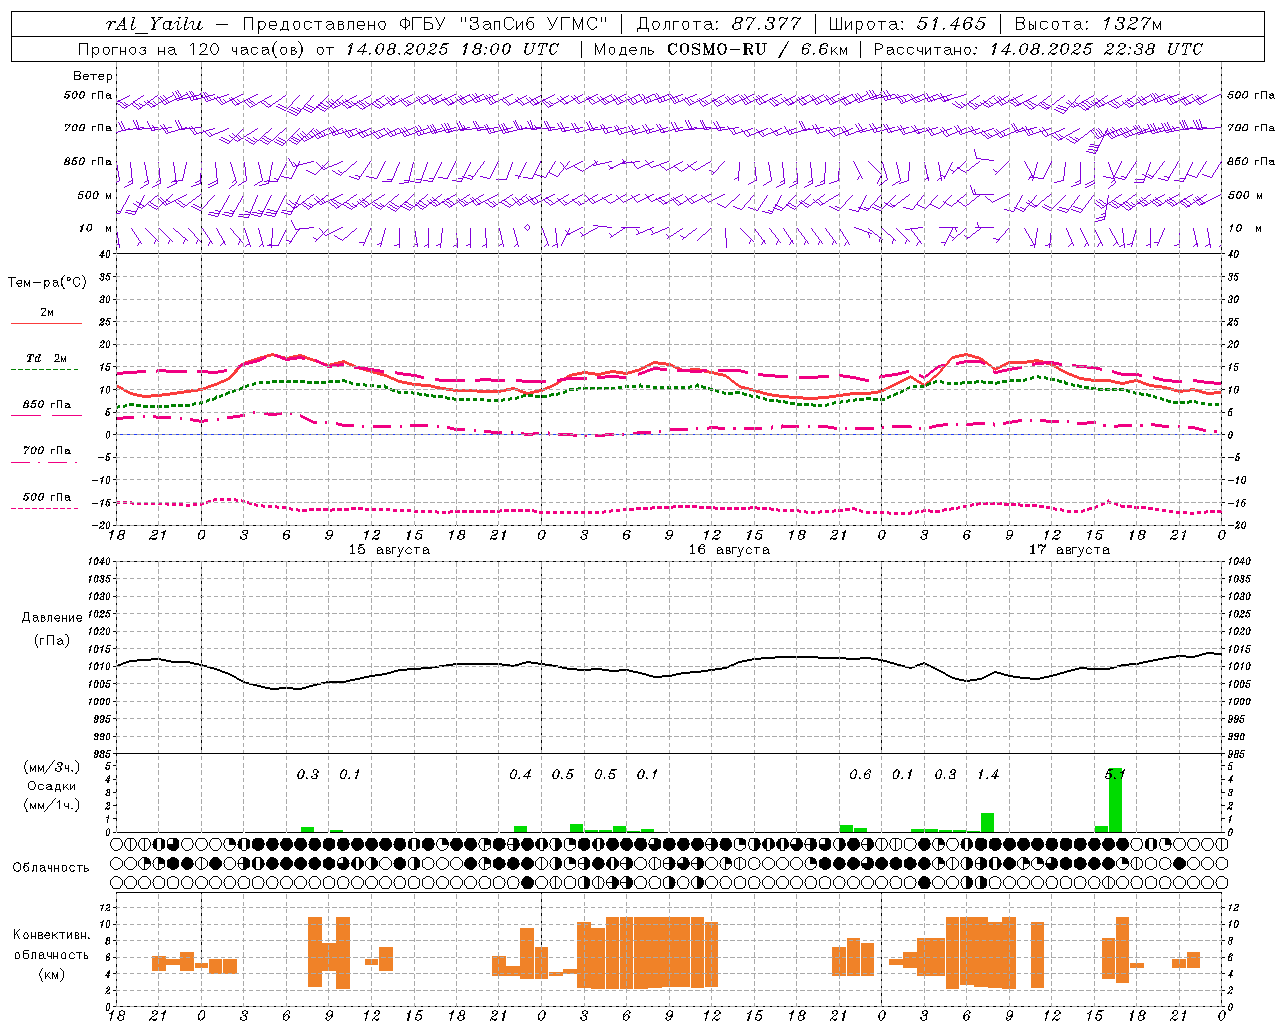
Task: Click the precipitation value 0.6
Action: 860,775
